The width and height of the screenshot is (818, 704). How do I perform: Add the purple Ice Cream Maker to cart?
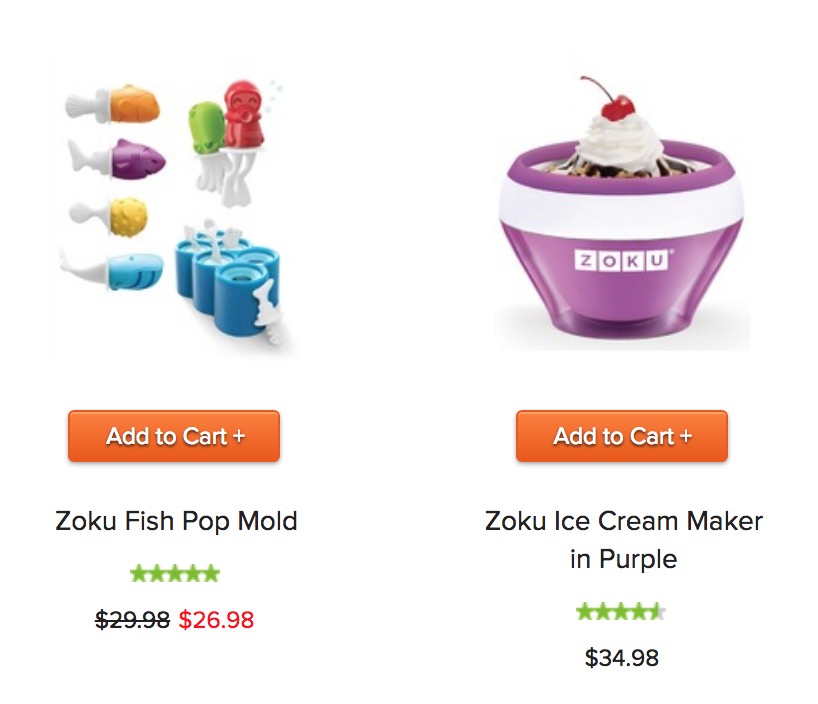(x=622, y=436)
